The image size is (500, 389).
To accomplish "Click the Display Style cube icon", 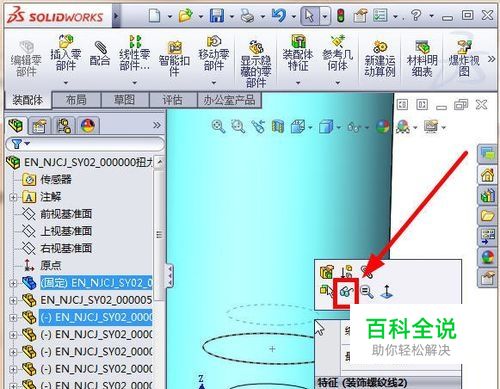I will click(x=326, y=127).
